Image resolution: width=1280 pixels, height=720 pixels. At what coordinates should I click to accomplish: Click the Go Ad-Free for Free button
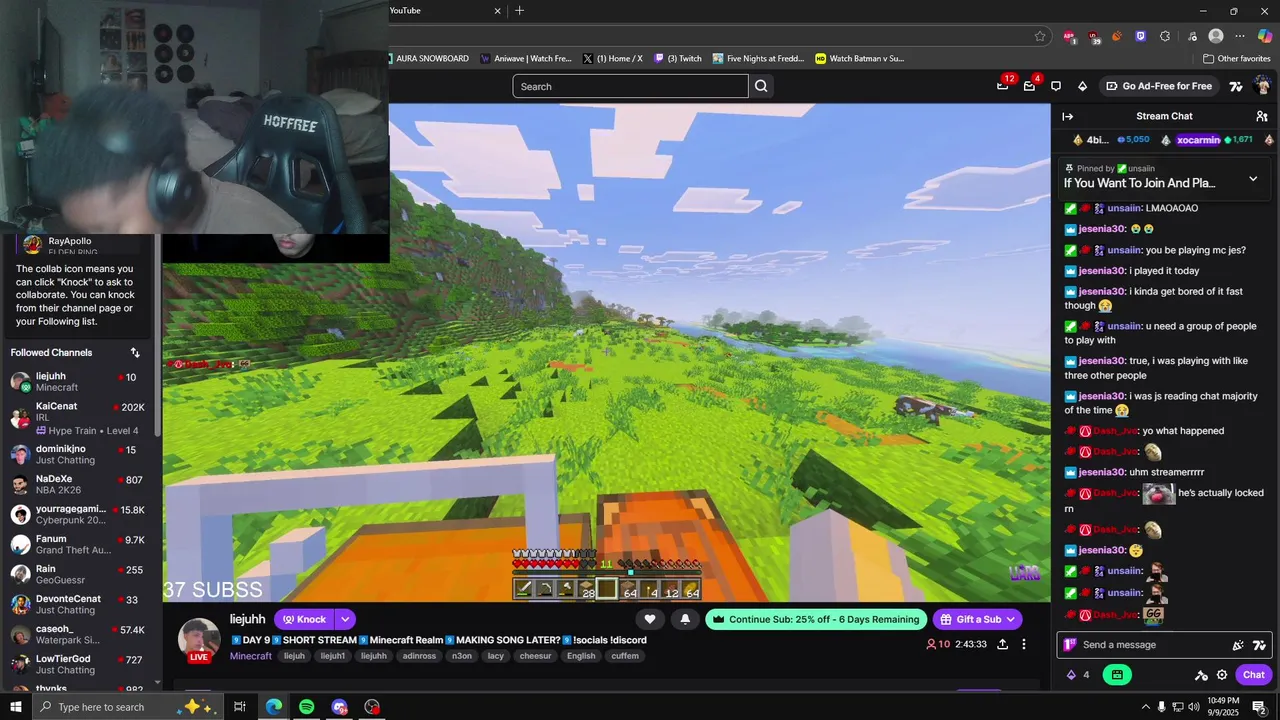(x=1158, y=86)
